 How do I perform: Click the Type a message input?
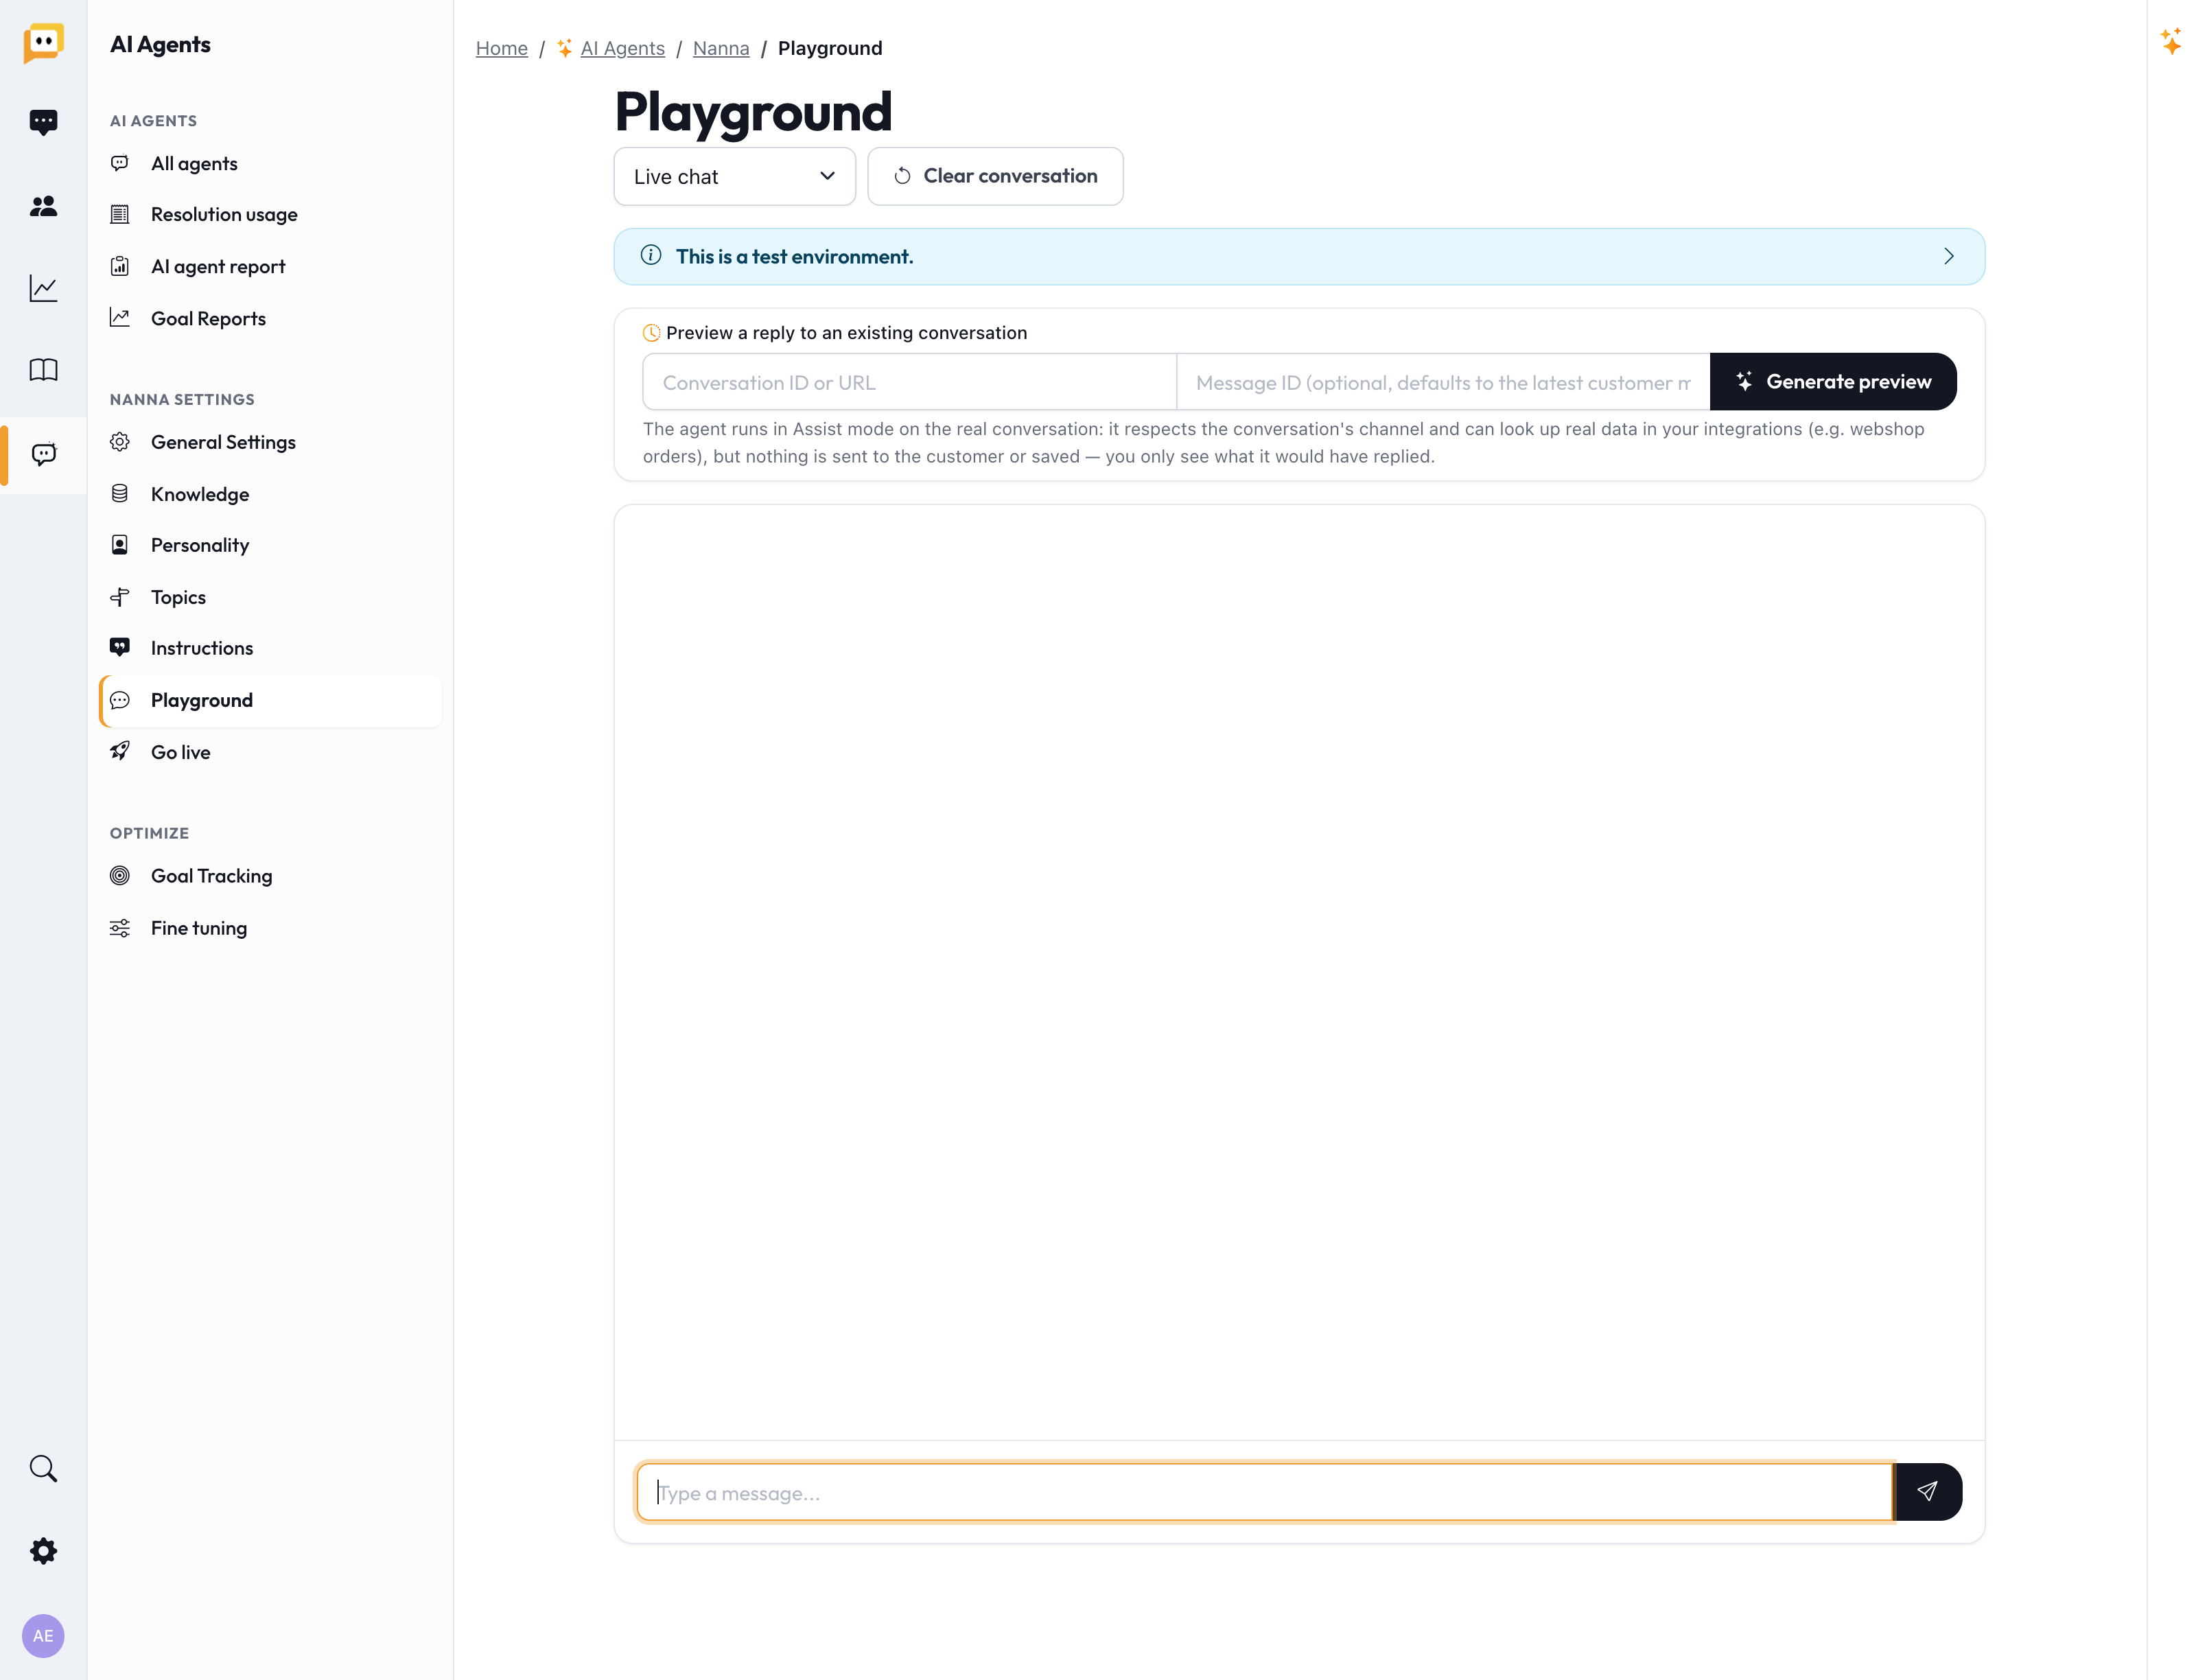[1265, 1492]
